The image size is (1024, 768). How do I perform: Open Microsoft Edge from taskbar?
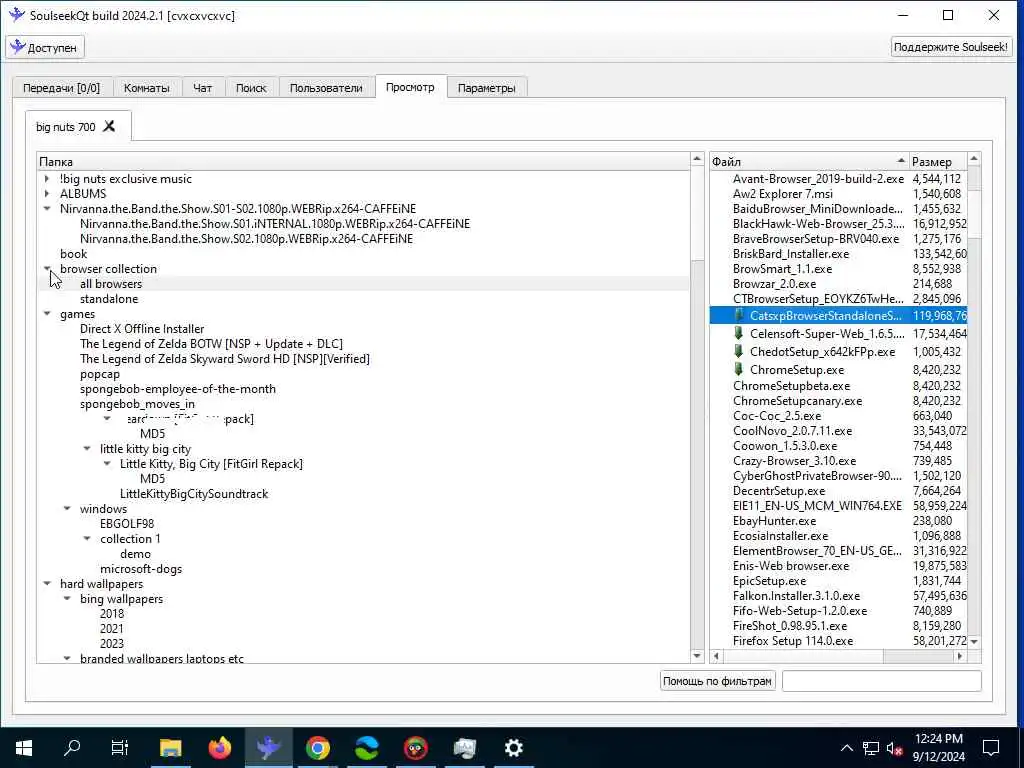[x=366, y=748]
